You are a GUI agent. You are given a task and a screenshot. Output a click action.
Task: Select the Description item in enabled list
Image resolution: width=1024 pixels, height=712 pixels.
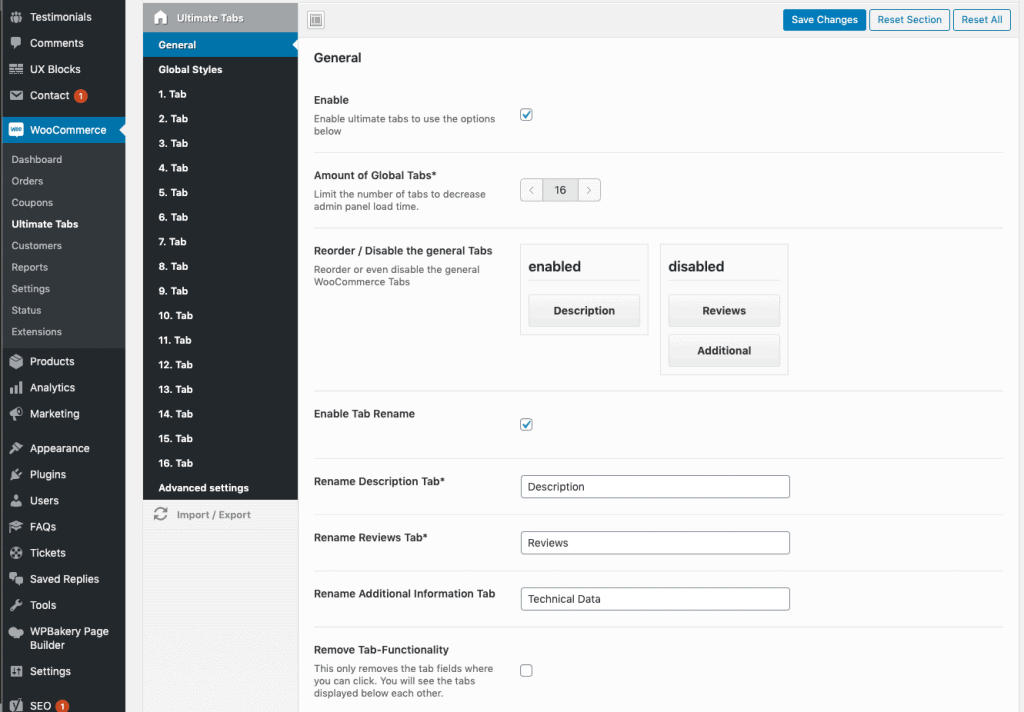[584, 311]
